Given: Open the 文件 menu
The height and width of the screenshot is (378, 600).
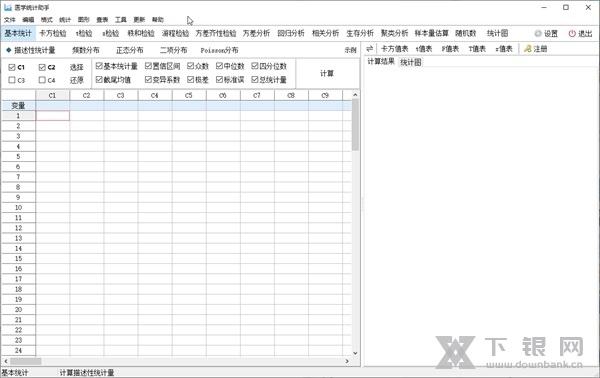Looking at the screenshot, I should [10, 20].
